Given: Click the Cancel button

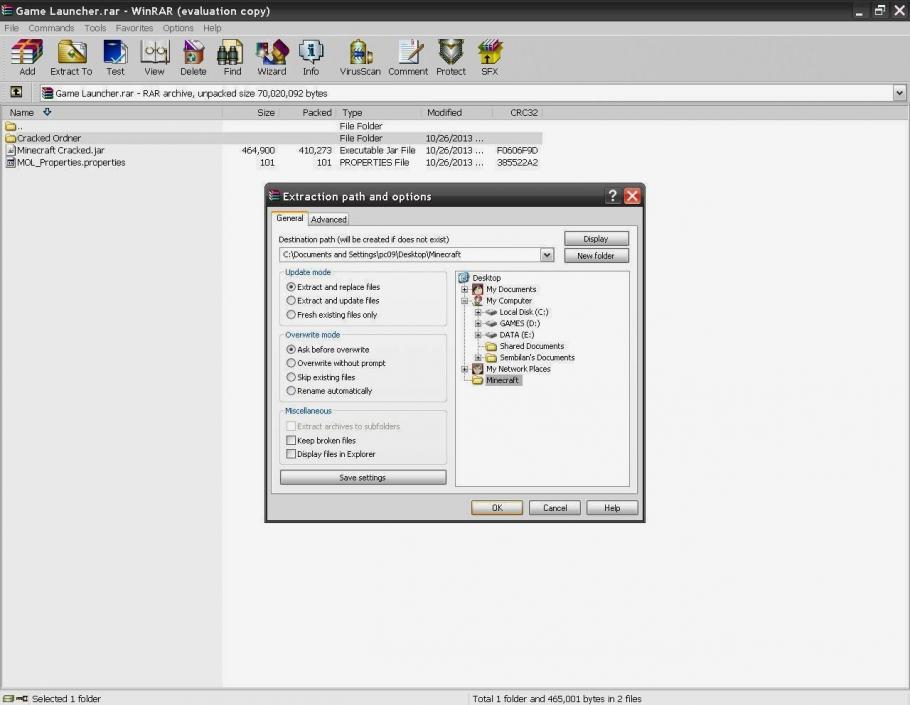Looking at the screenshot, I should pyautogui.click(x=555, y=508).
